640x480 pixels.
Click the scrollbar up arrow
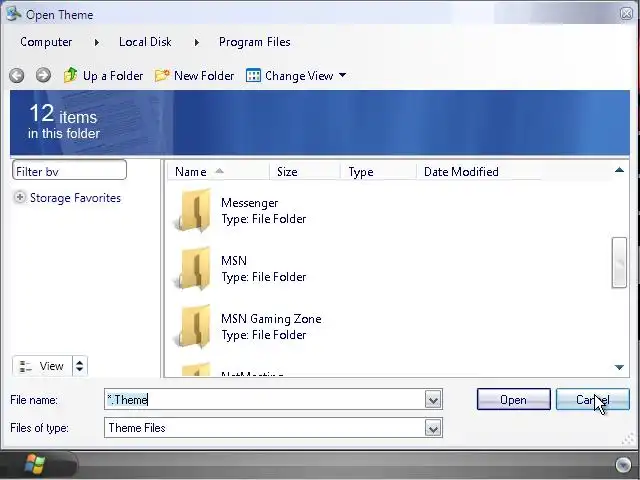(619, 170)
